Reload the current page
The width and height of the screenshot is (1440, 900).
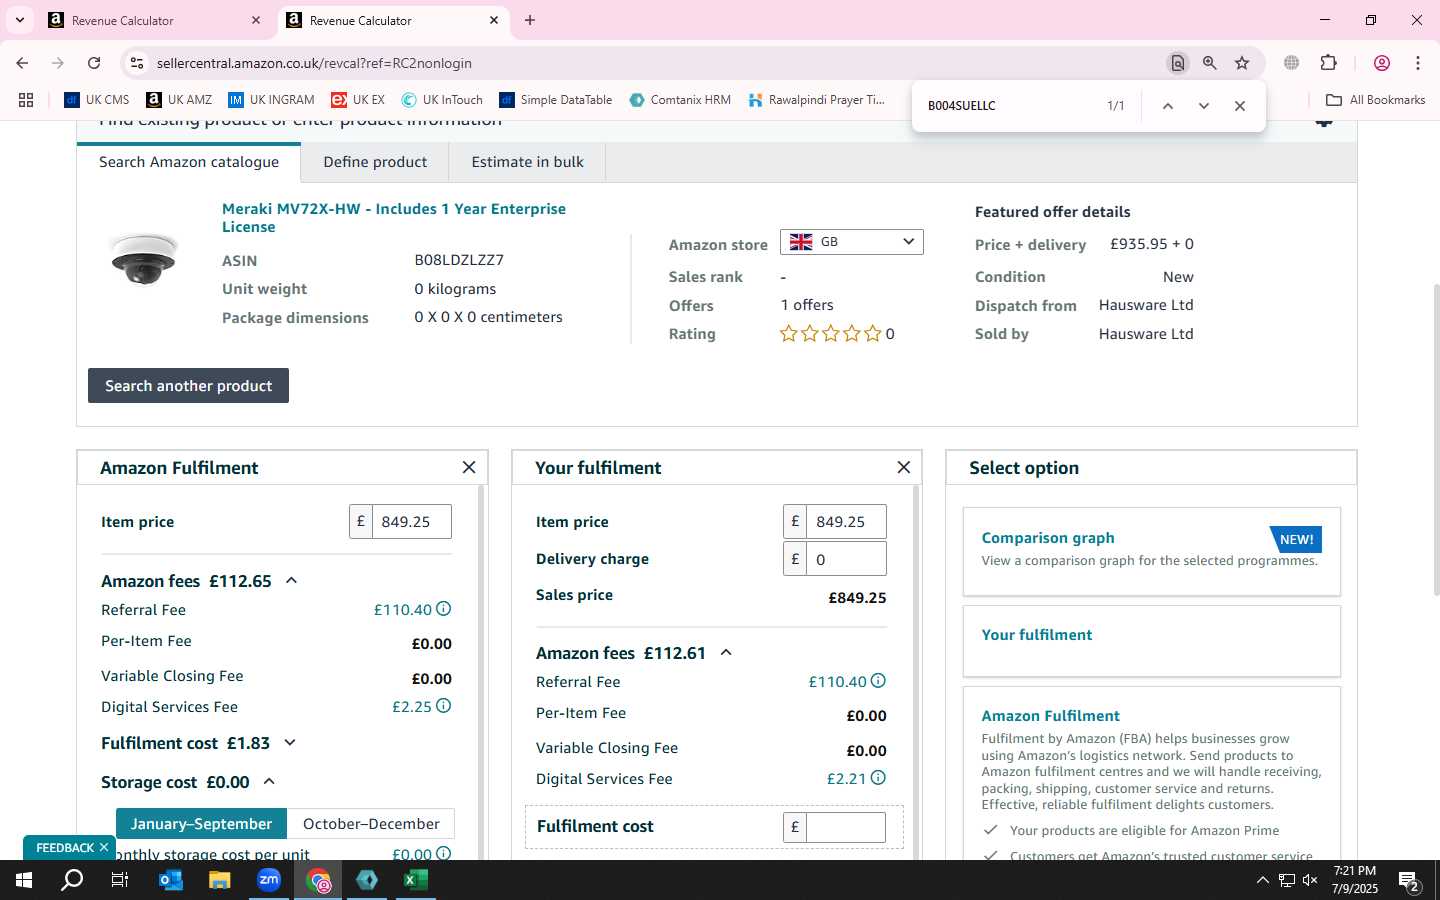94,63
